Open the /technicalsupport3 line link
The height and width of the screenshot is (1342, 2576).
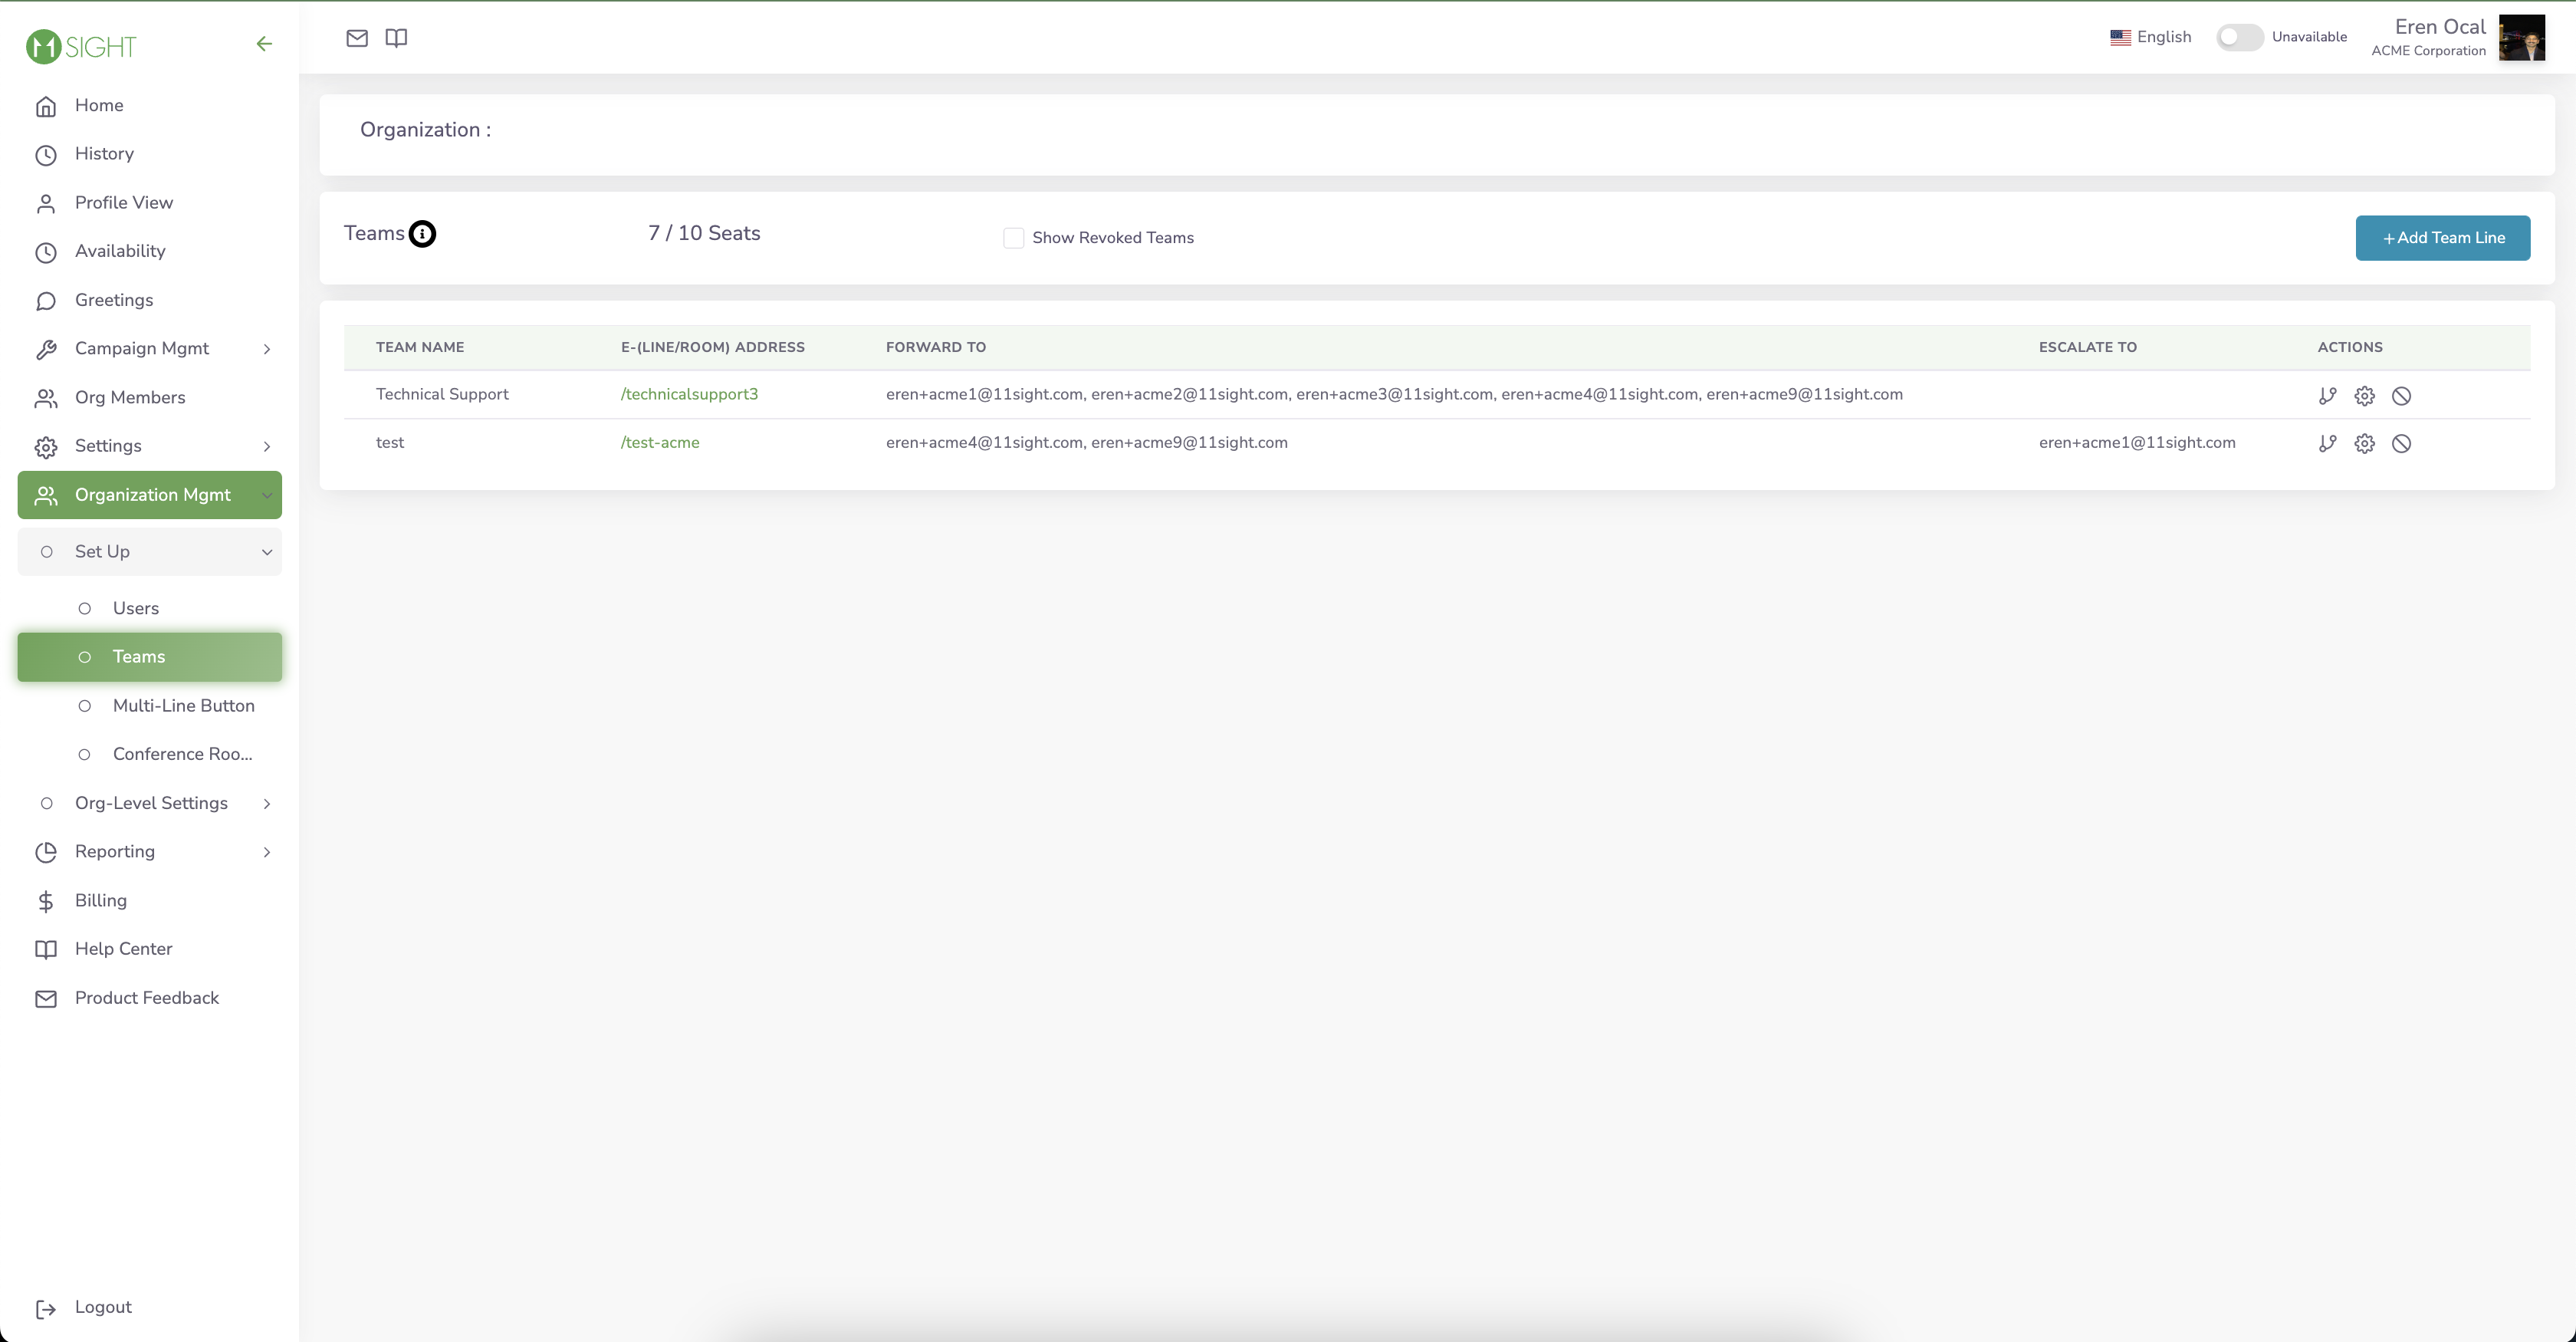click(689, 394)
